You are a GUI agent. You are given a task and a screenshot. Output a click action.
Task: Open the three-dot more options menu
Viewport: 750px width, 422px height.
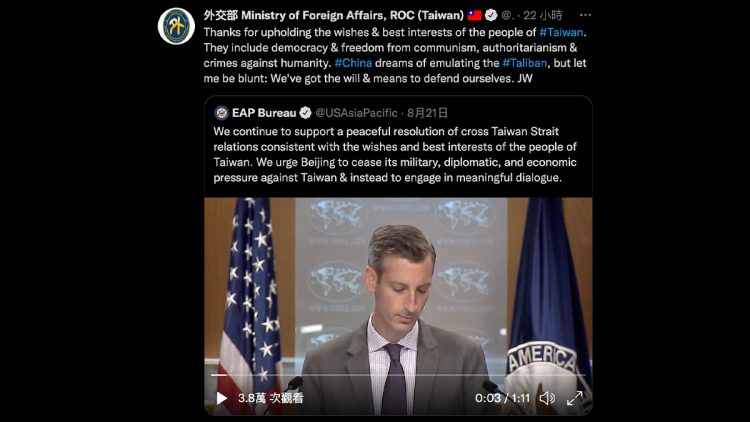pyautogui.click(x=585, y=15)
